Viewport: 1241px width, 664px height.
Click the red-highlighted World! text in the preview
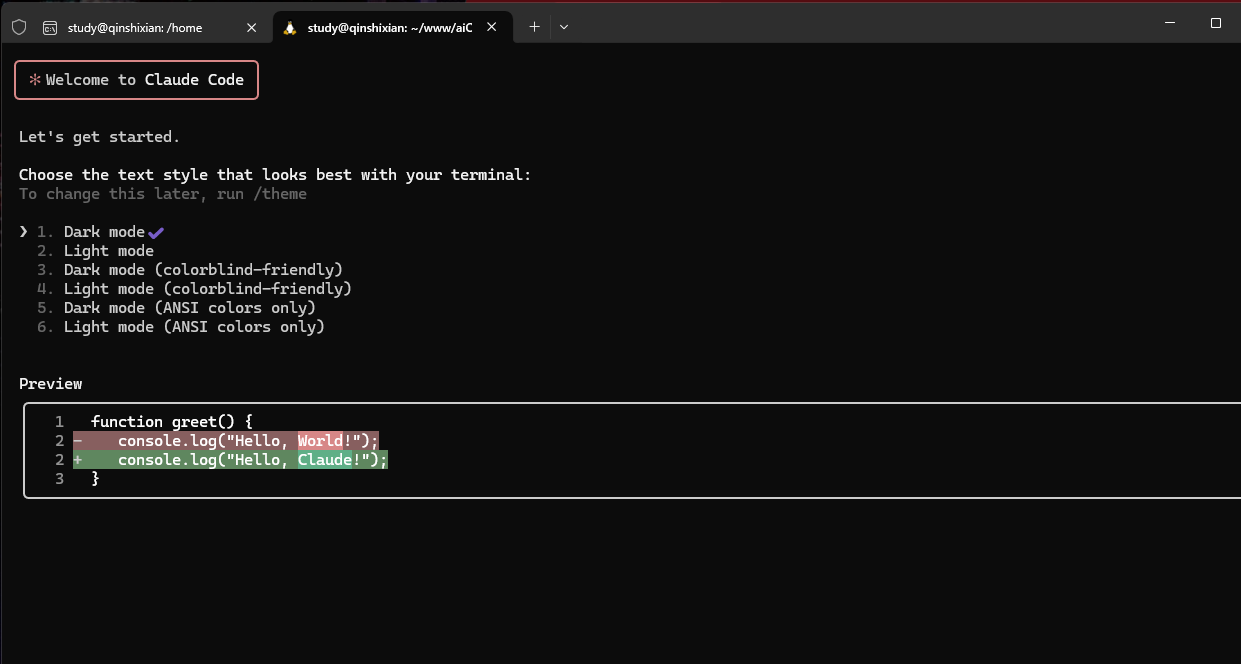coord(320,440)
